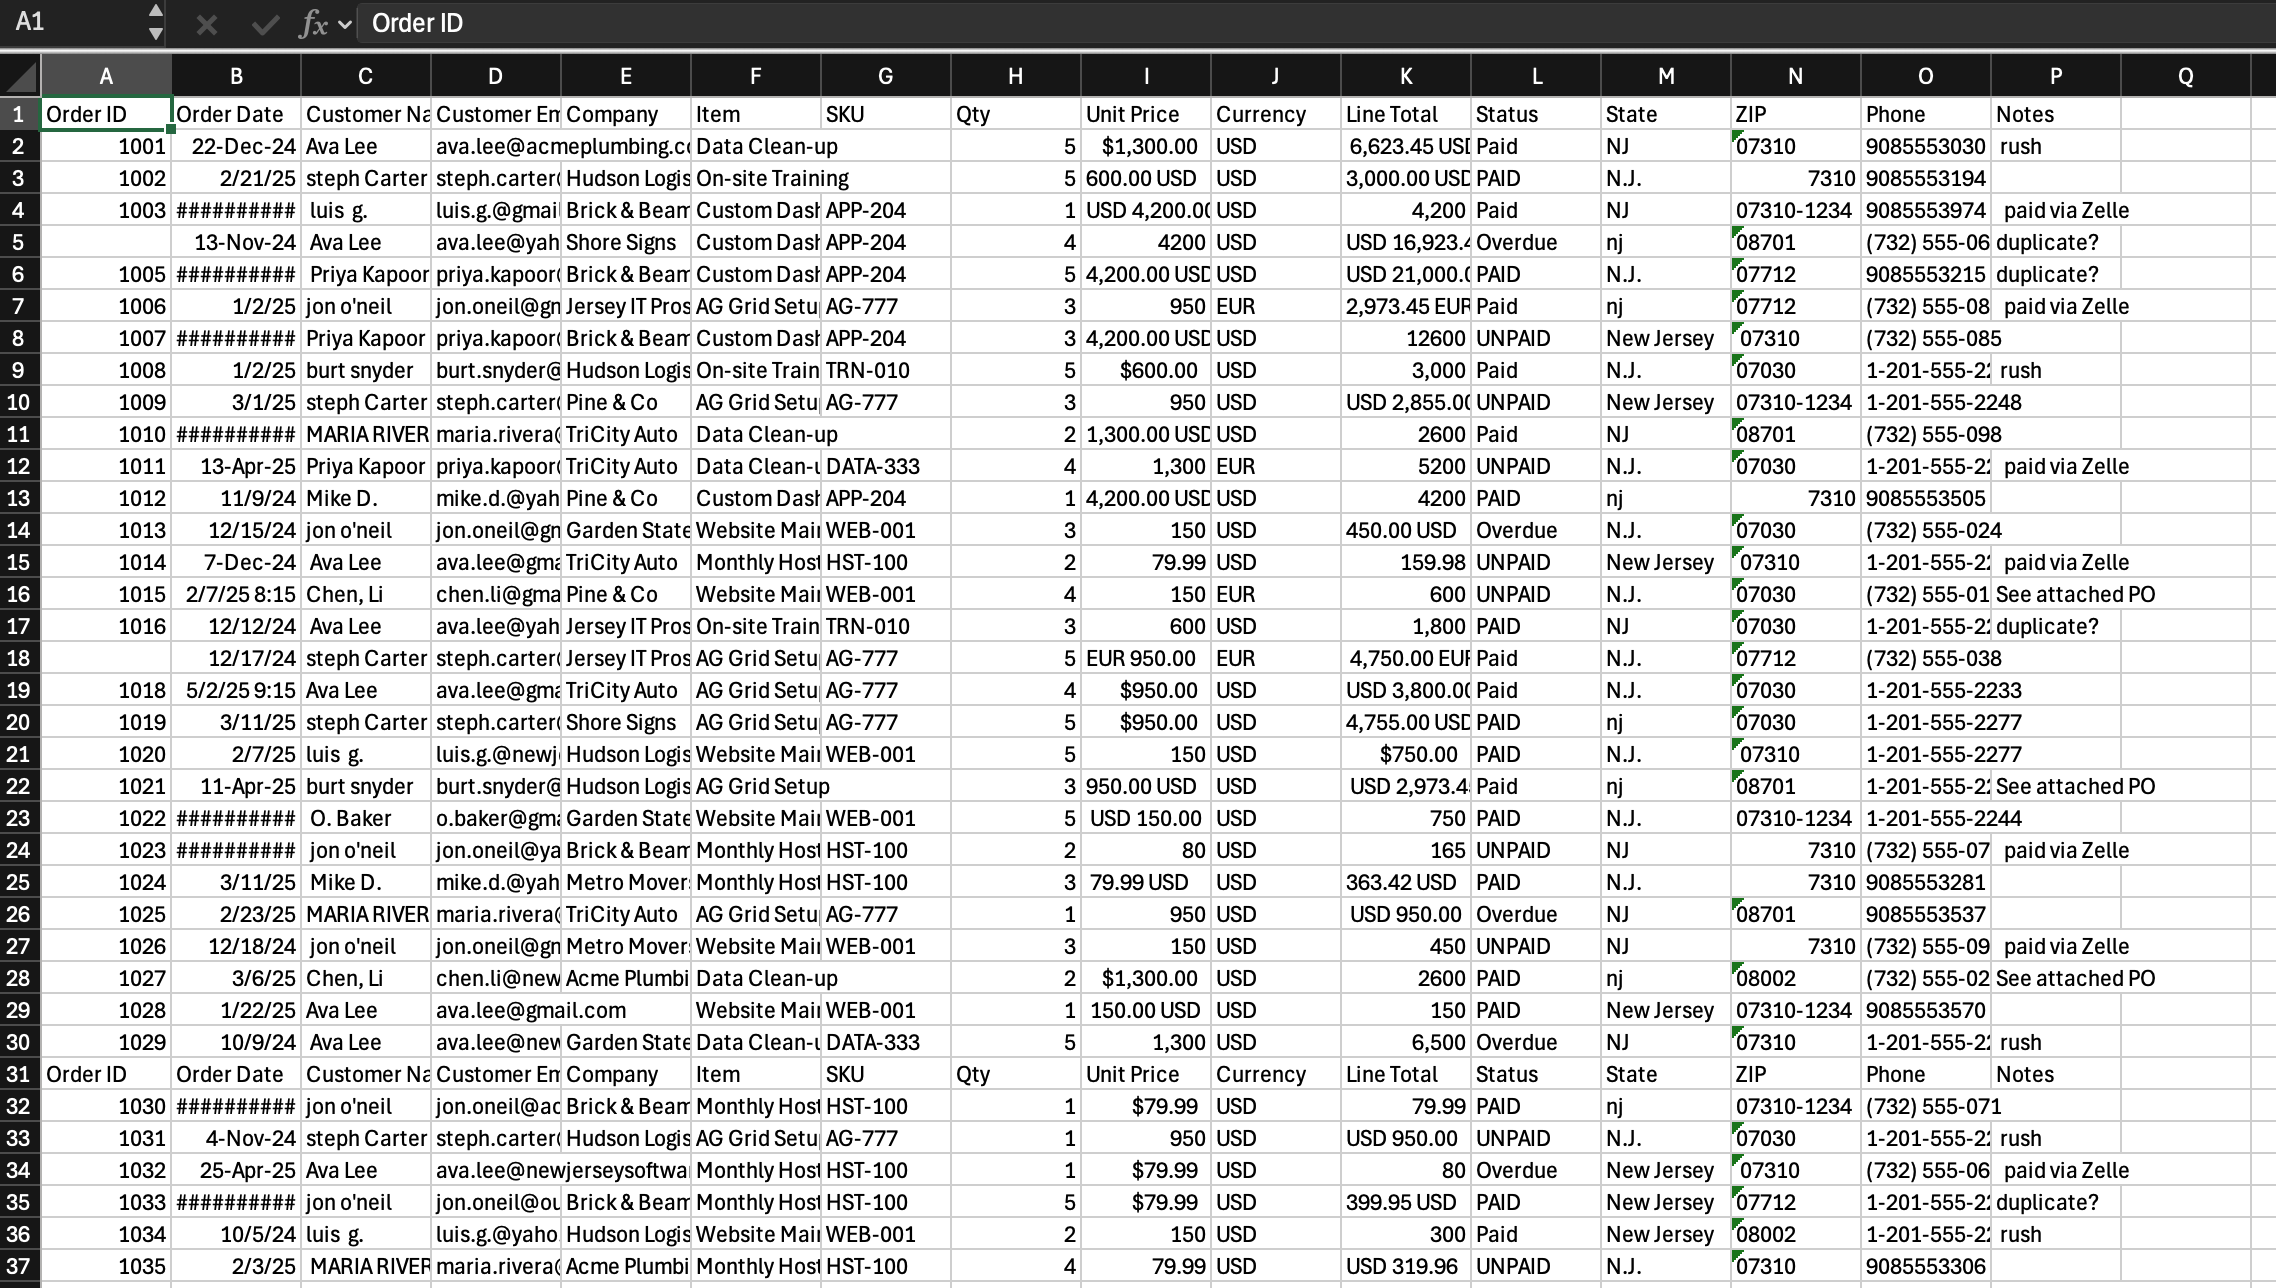Click SKU cell DATA-333 in row 12

[886, 466]
